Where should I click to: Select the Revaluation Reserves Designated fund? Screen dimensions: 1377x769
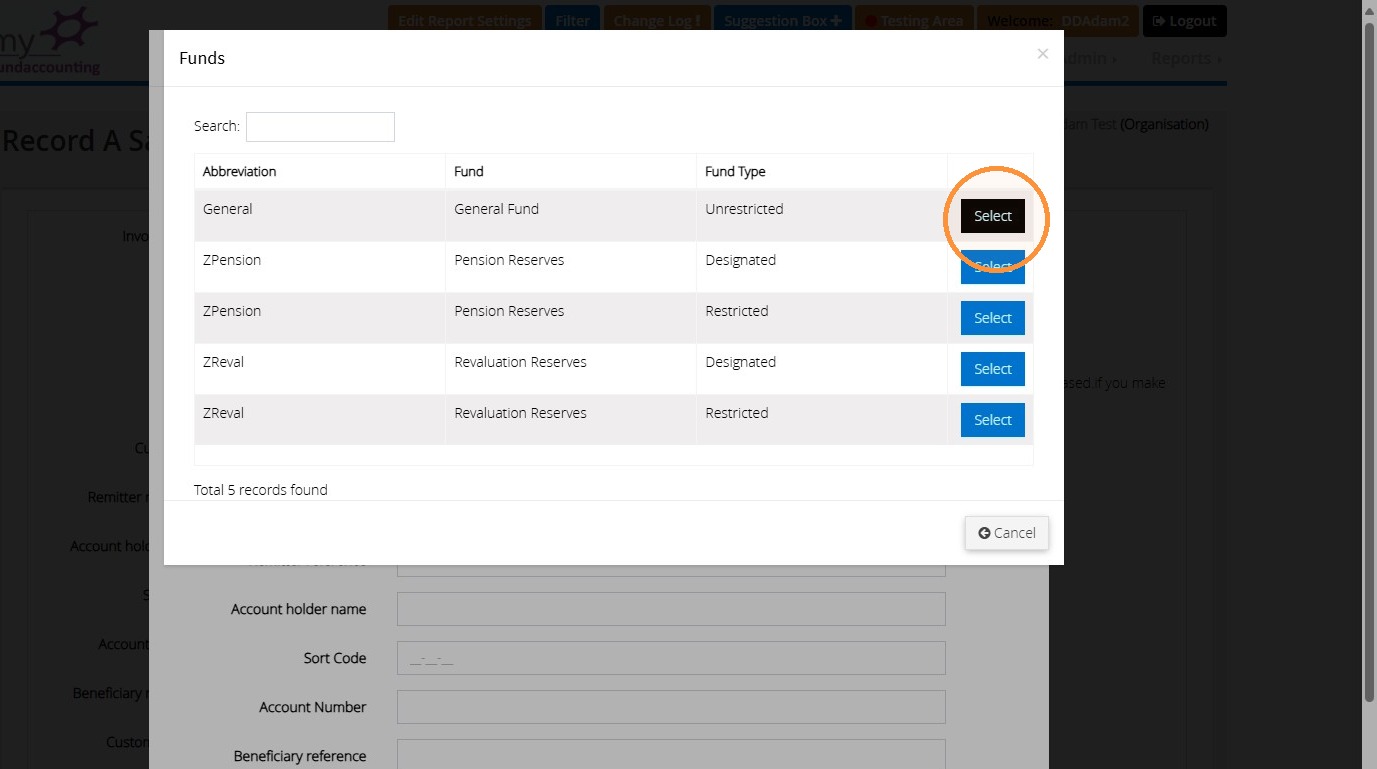tap(993, 369)
